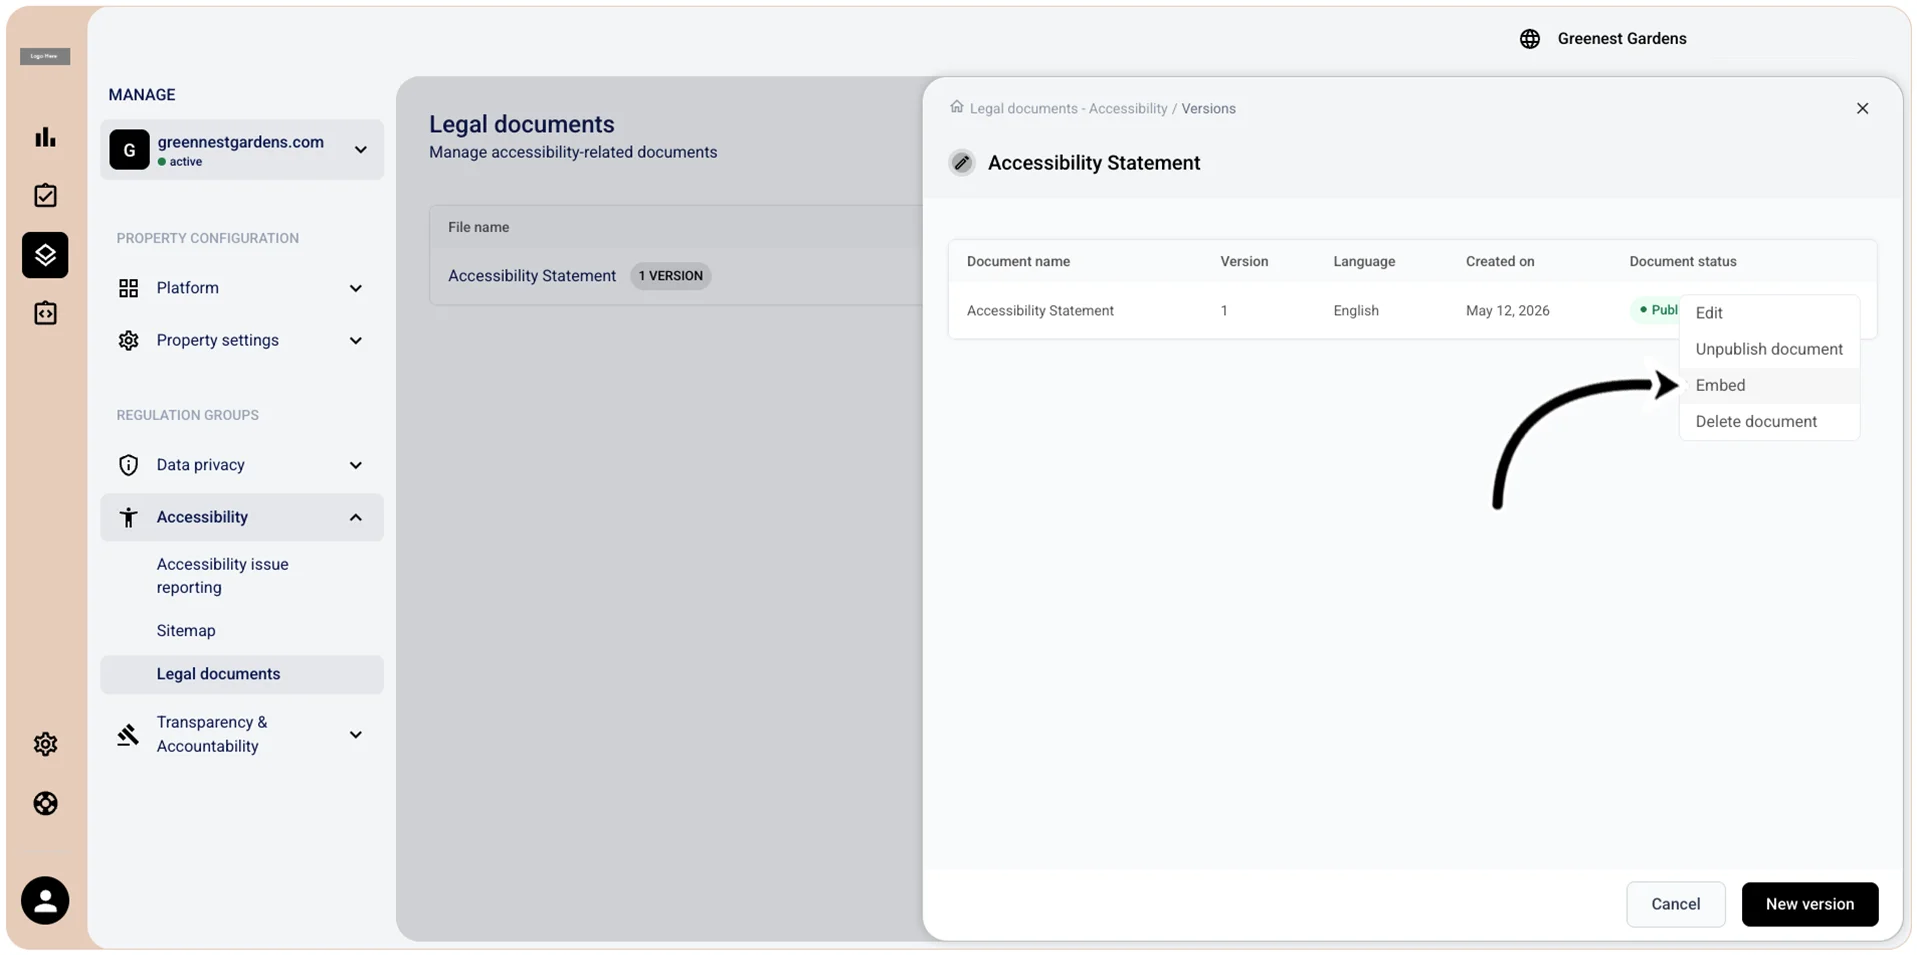
Task: Click the Property settings gear icon
Action: (x=129, y=340)
